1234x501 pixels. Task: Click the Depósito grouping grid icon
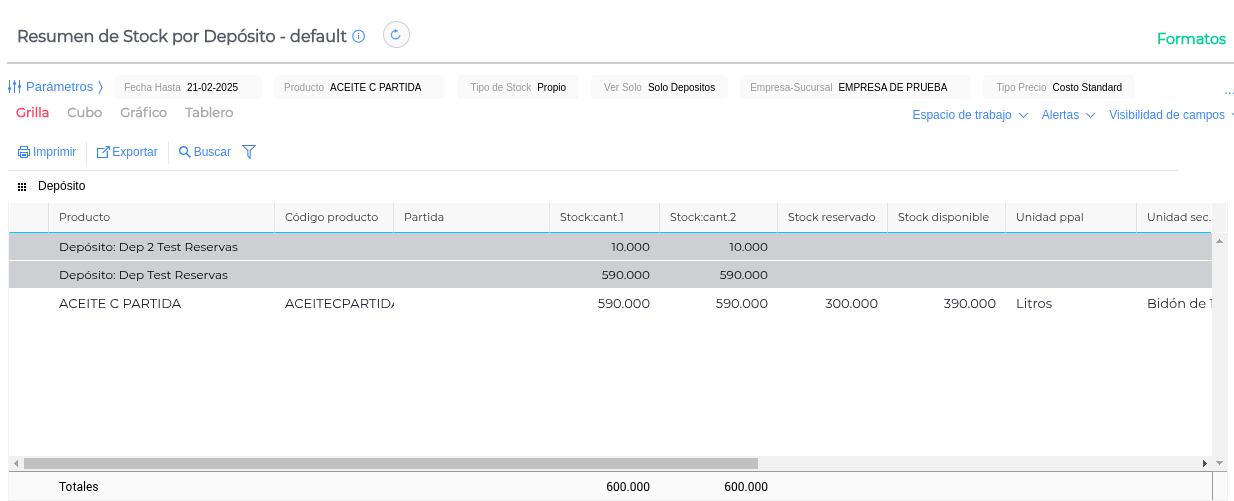click(x=22, y=187)
